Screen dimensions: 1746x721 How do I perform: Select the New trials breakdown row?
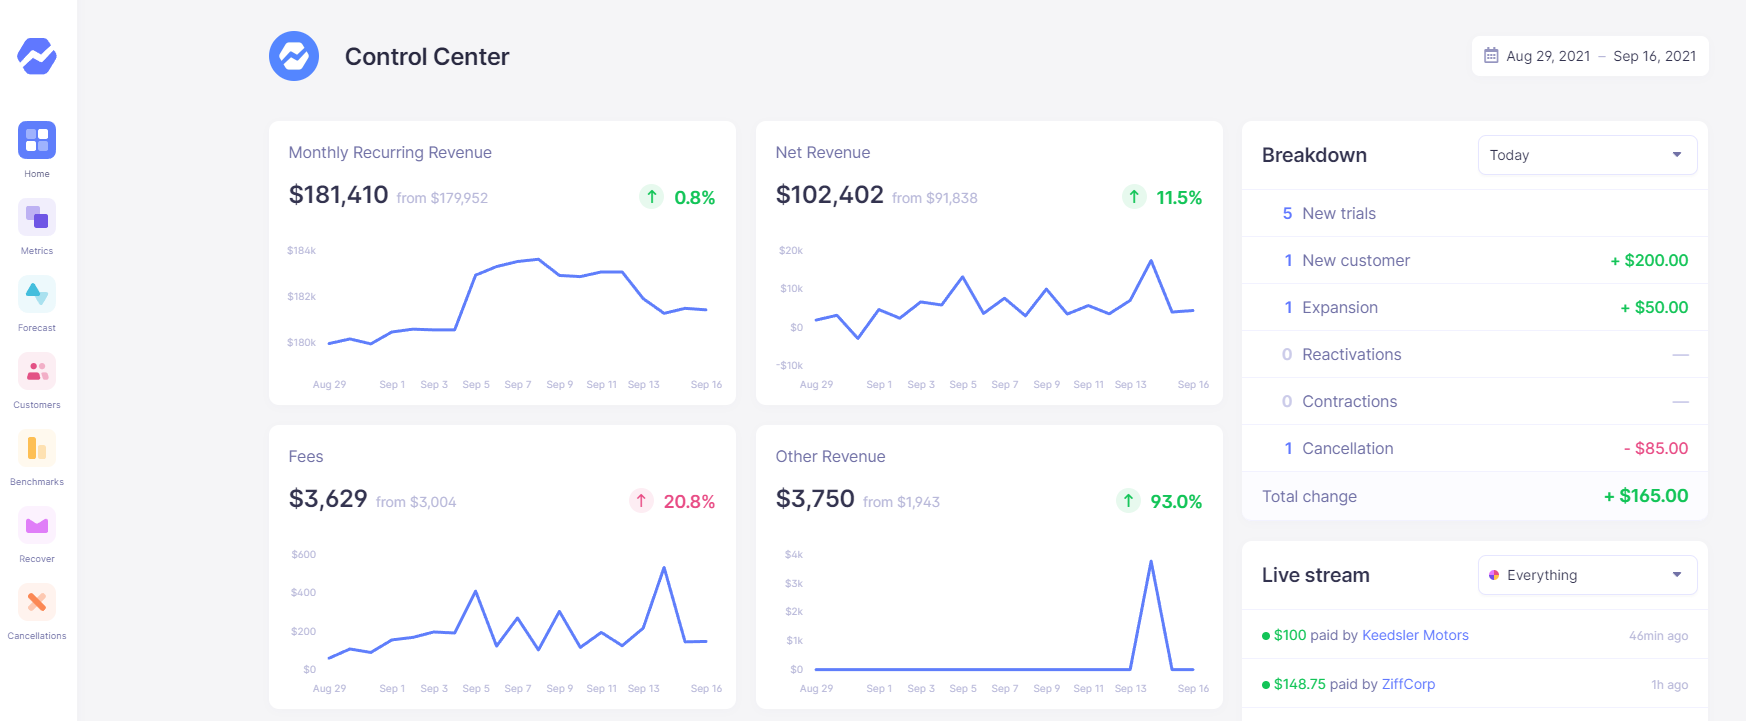1474,213
